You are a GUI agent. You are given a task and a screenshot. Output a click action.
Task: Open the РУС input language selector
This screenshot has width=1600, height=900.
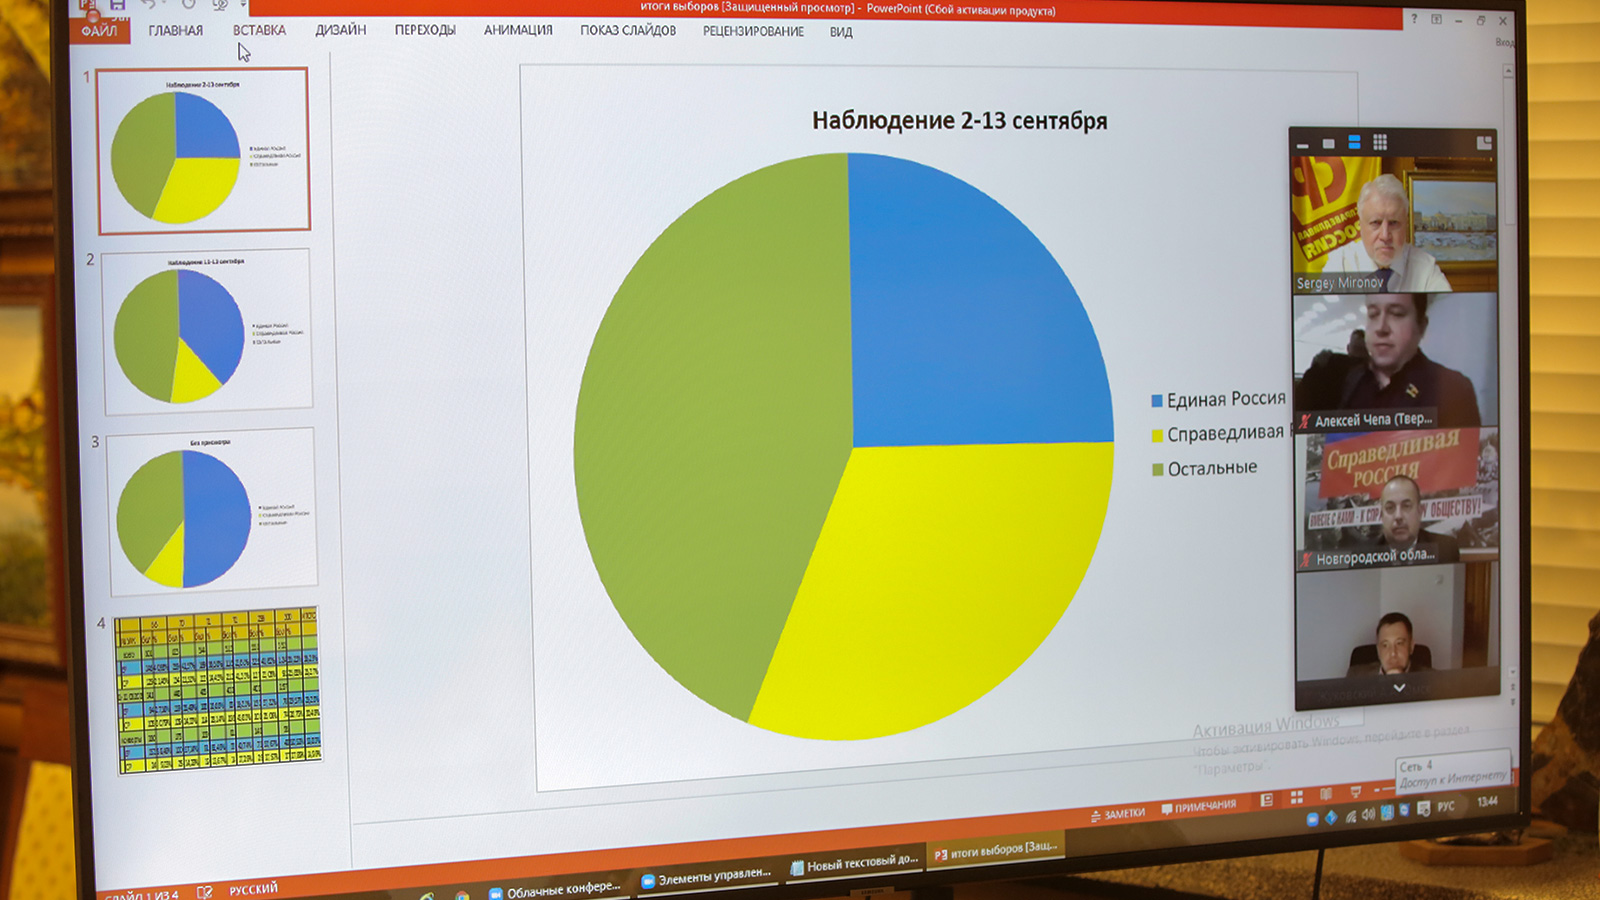(1446, 806)
